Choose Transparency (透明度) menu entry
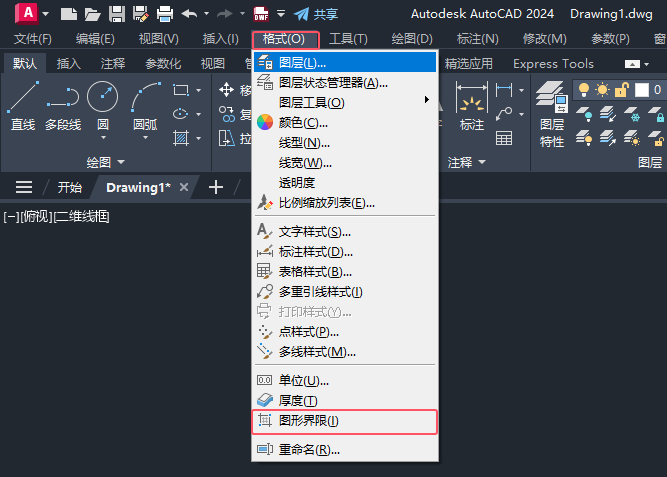This screenshot has width=667, height=477. click(345, 183)
